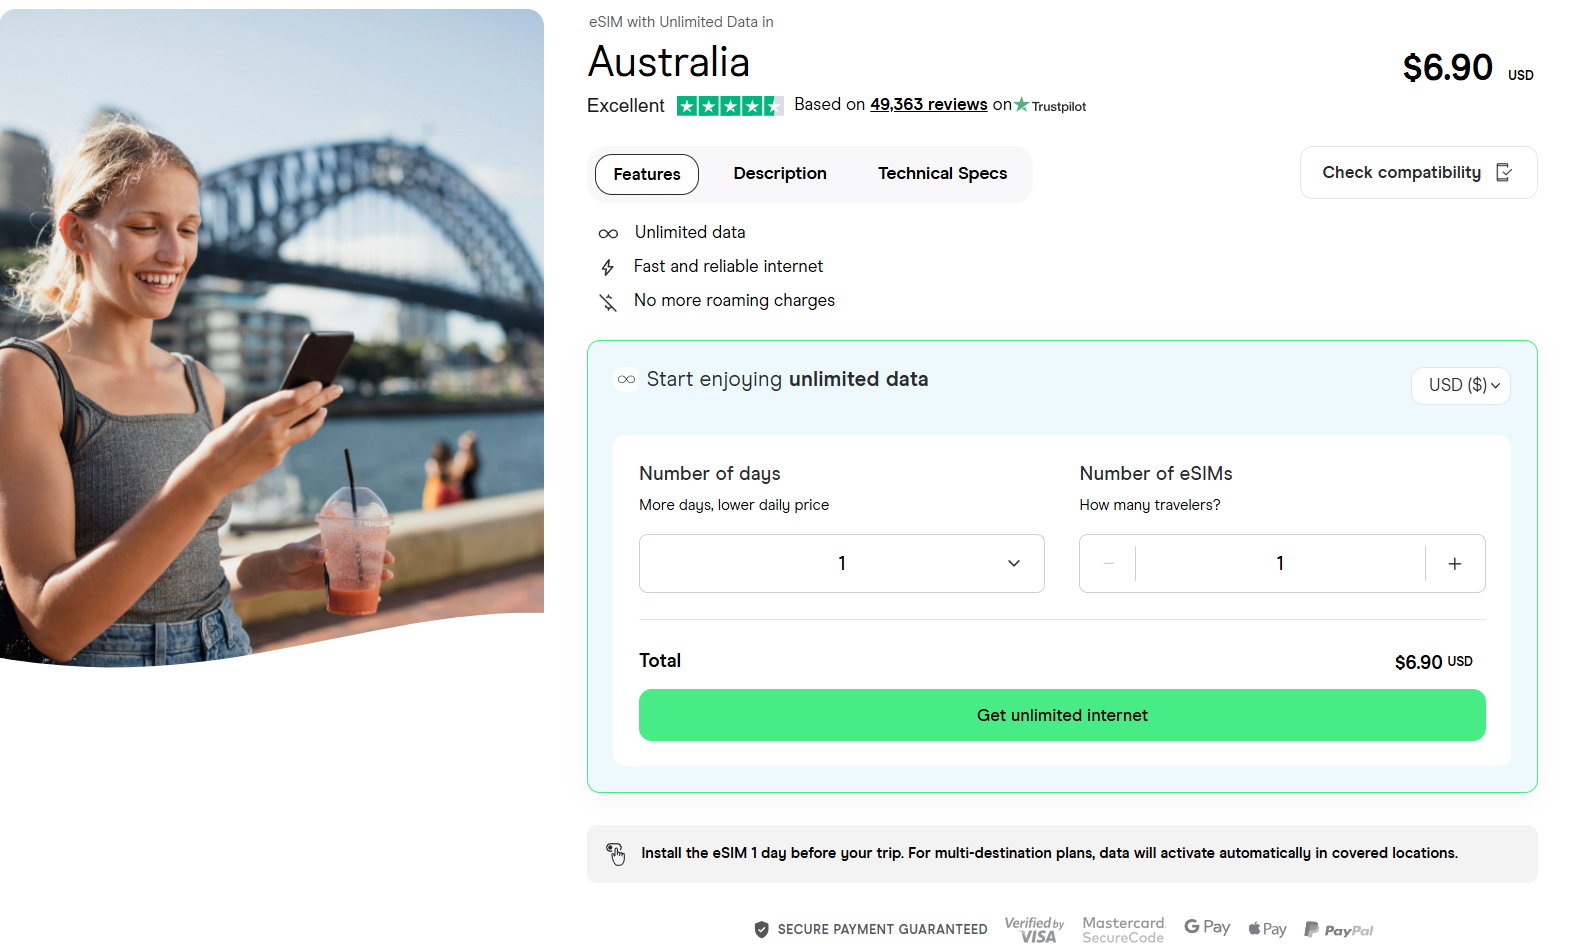Increase eSIM quantity with plus button

[x=1455, y=563]
